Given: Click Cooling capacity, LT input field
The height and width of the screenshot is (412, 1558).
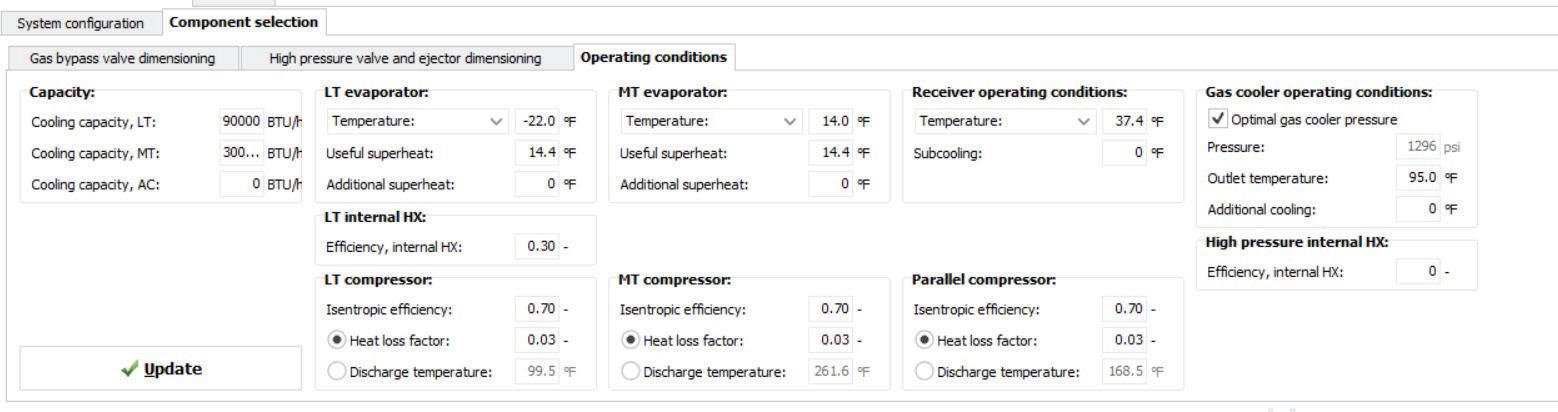Looking at the screenshot, I should coord(241,122).
